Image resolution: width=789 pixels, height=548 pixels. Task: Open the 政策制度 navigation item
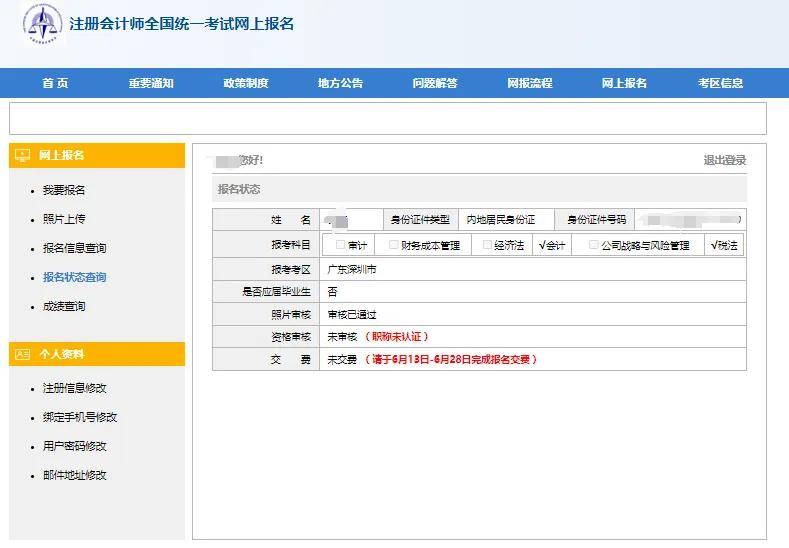pyautogui.click(x=246, y=83)
